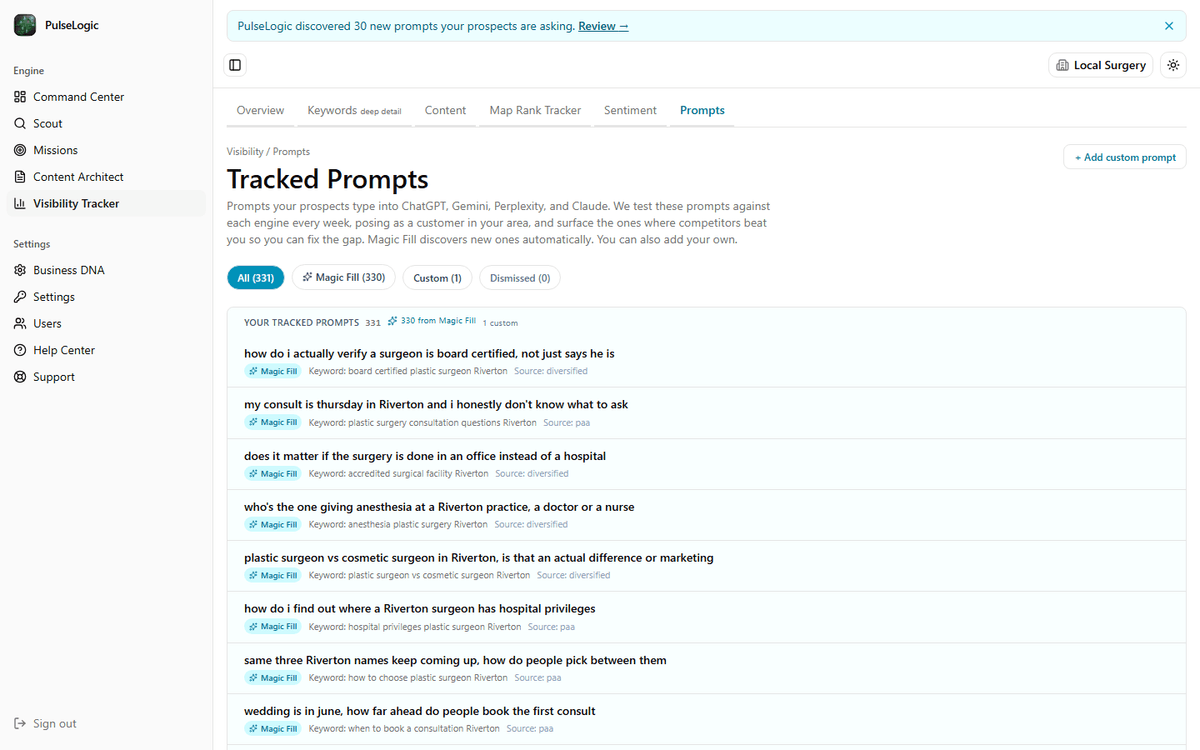1200x750 pixels.
Task: Dismiss the new prompts banner
Action: tap(1169, 26)
